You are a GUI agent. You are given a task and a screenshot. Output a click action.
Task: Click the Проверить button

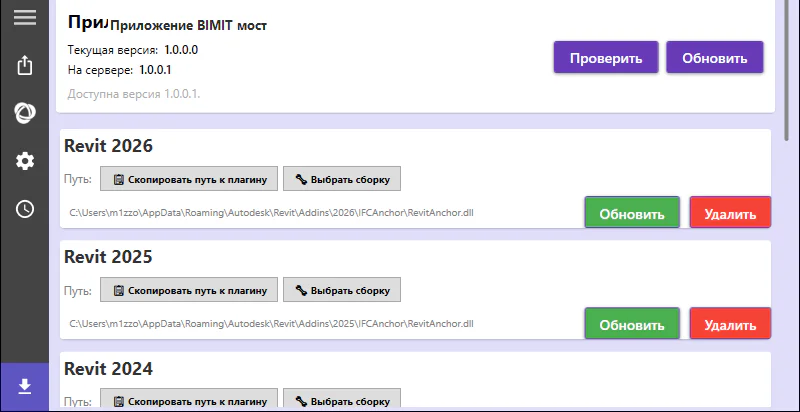[606, 58]
